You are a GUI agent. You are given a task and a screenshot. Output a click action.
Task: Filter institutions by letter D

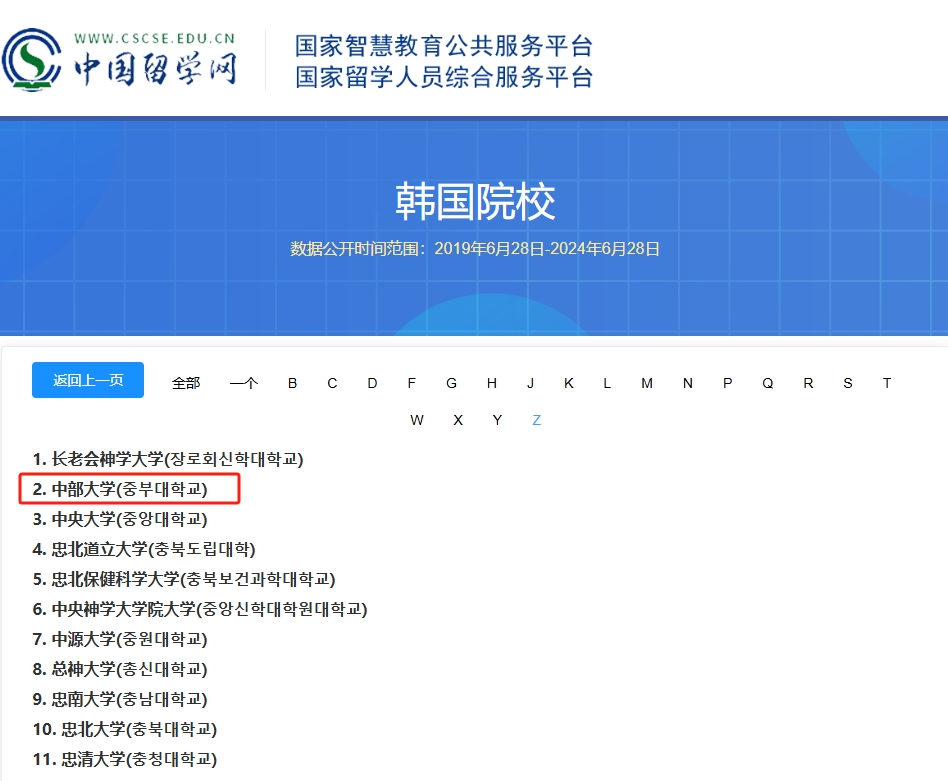tap(372, 383)
